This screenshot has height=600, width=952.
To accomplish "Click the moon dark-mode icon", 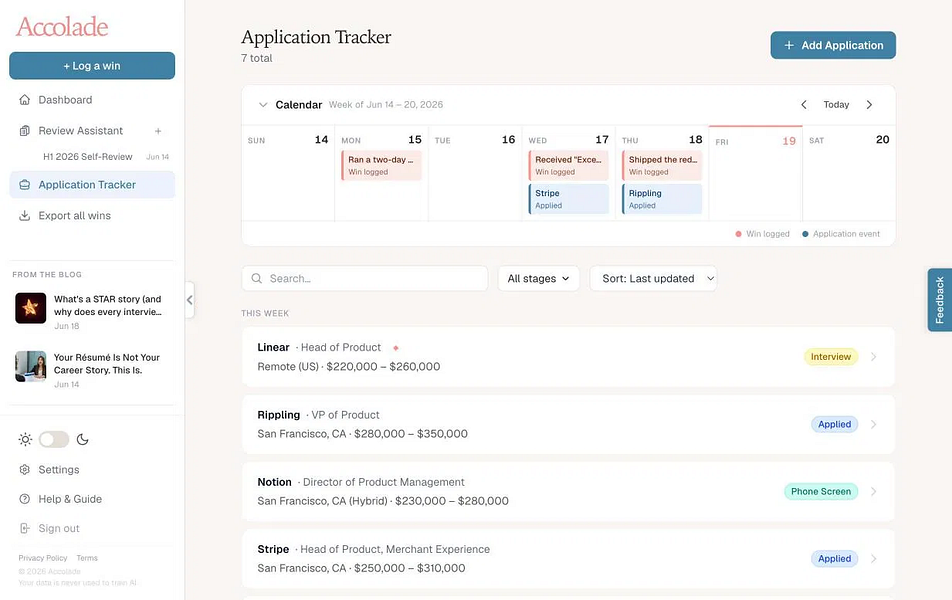I will click(83, 439).
